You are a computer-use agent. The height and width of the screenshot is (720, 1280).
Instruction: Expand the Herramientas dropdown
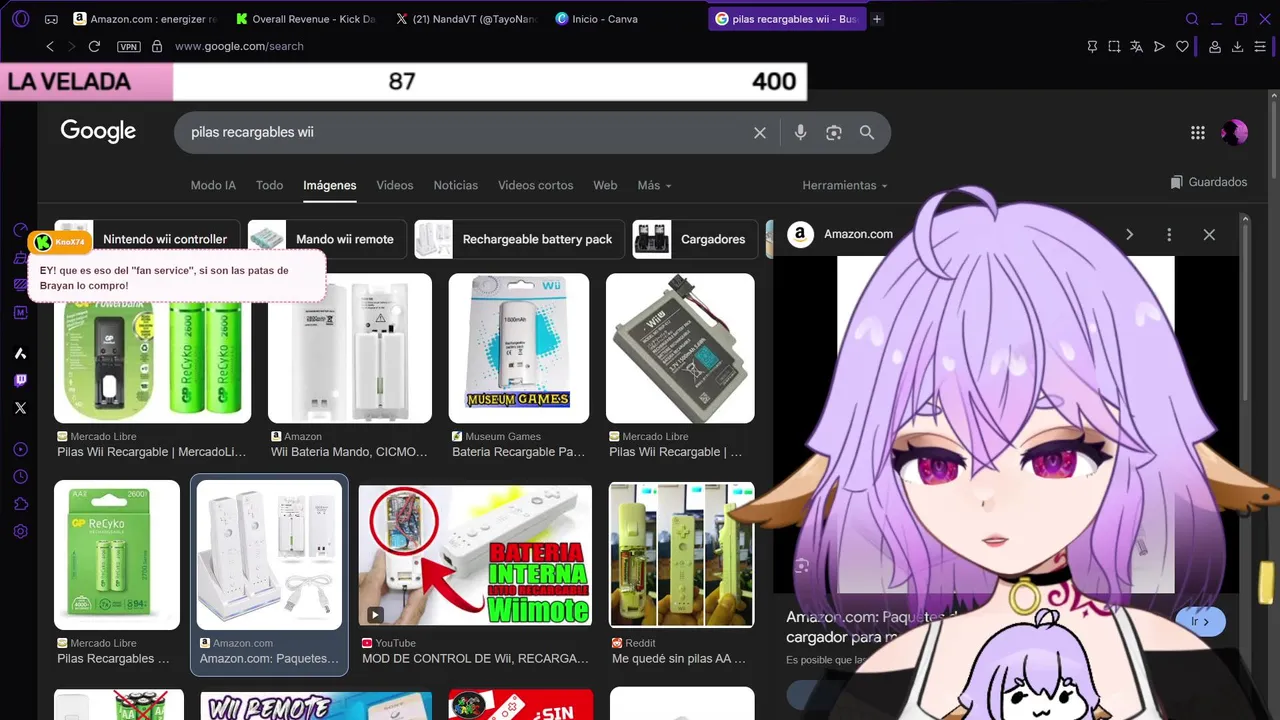click(x=844, y=185)
